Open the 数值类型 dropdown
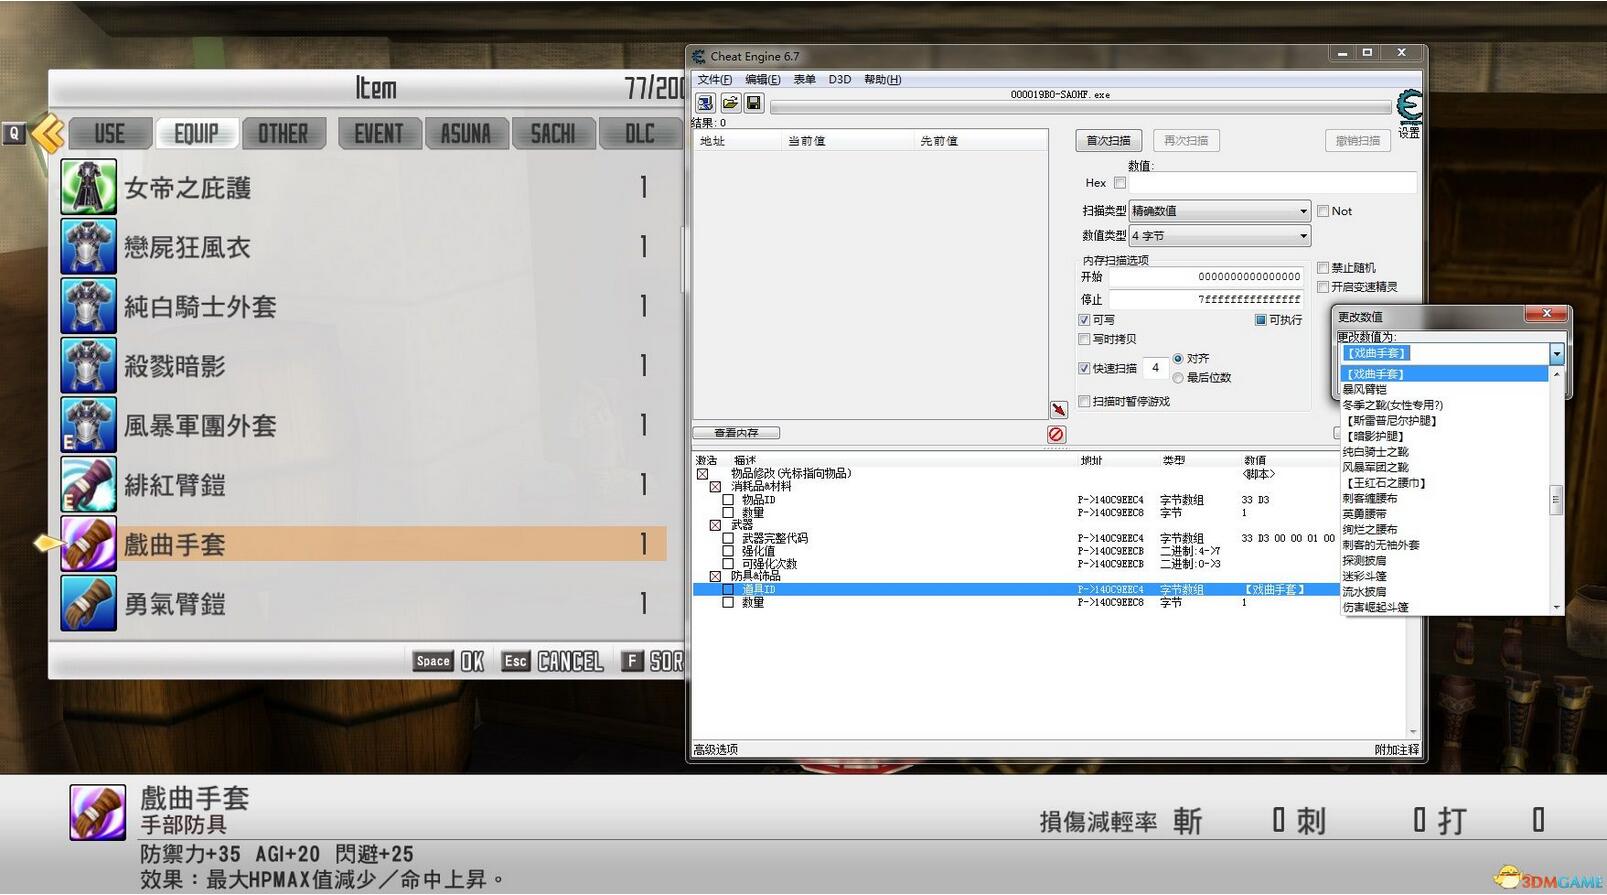Screen dimensions: 1607x895 (x=1219, y=236)
